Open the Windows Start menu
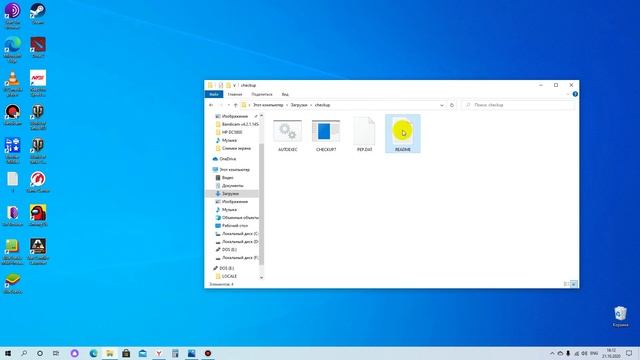This screenshot has width=640, height=360. point(8,353)
